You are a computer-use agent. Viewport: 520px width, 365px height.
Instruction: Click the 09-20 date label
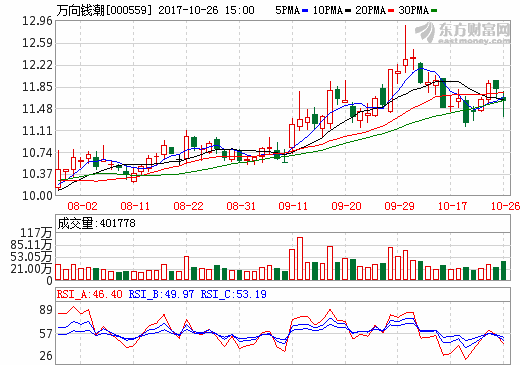346,206
